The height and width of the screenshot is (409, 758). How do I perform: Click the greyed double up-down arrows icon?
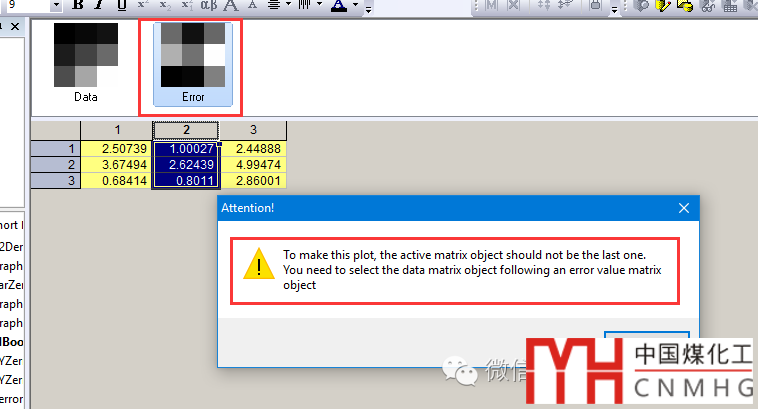pyautogui.click(x=544, y=5)
